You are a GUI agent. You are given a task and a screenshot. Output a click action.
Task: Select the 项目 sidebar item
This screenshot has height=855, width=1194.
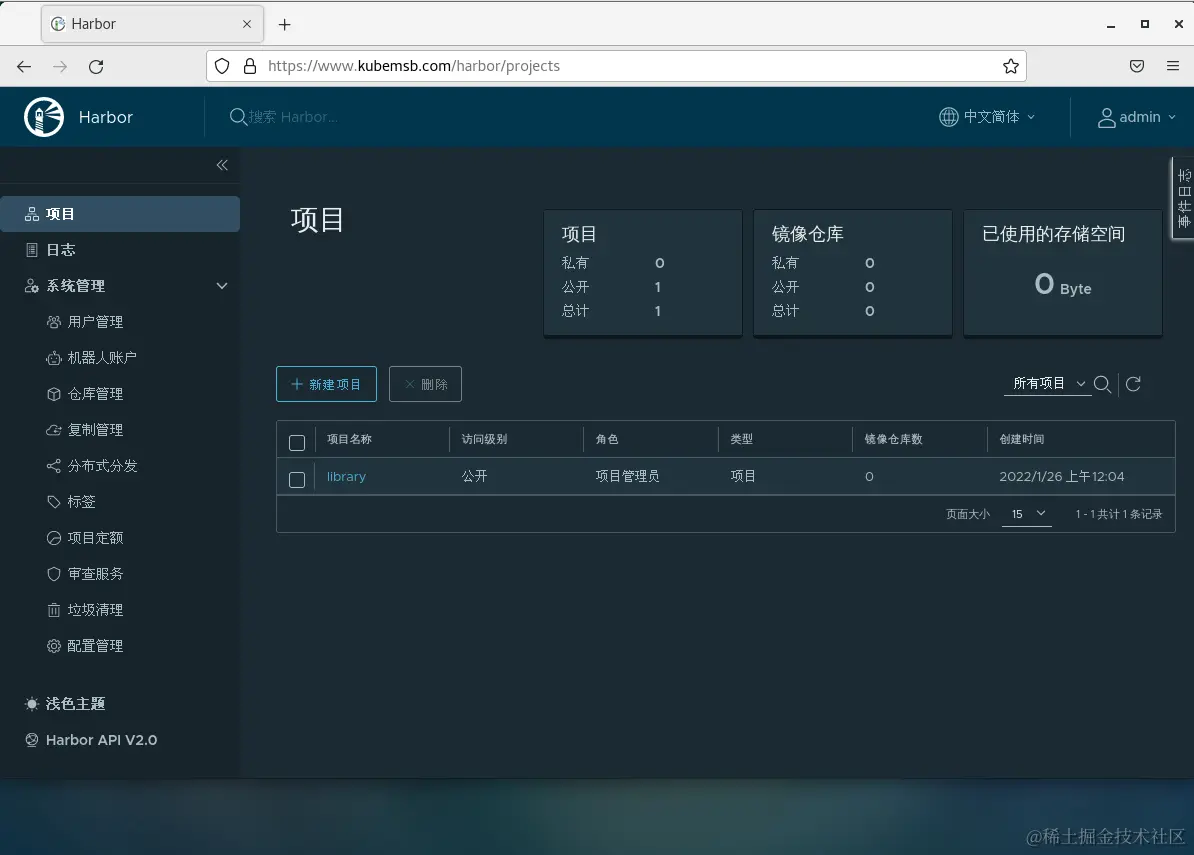tap(120, 214)
